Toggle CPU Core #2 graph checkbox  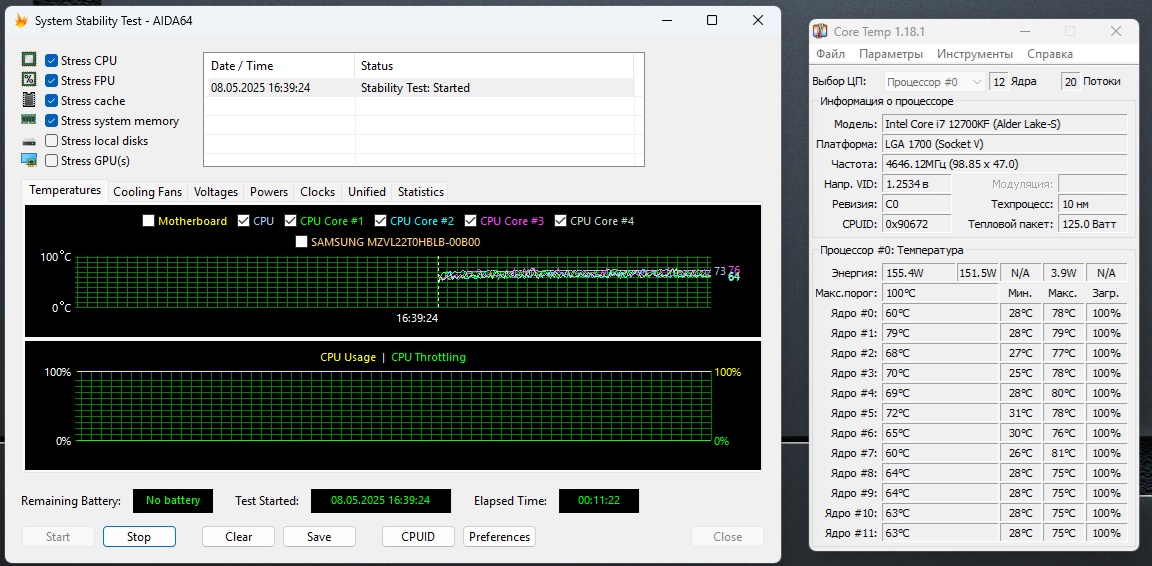(381, 221)
